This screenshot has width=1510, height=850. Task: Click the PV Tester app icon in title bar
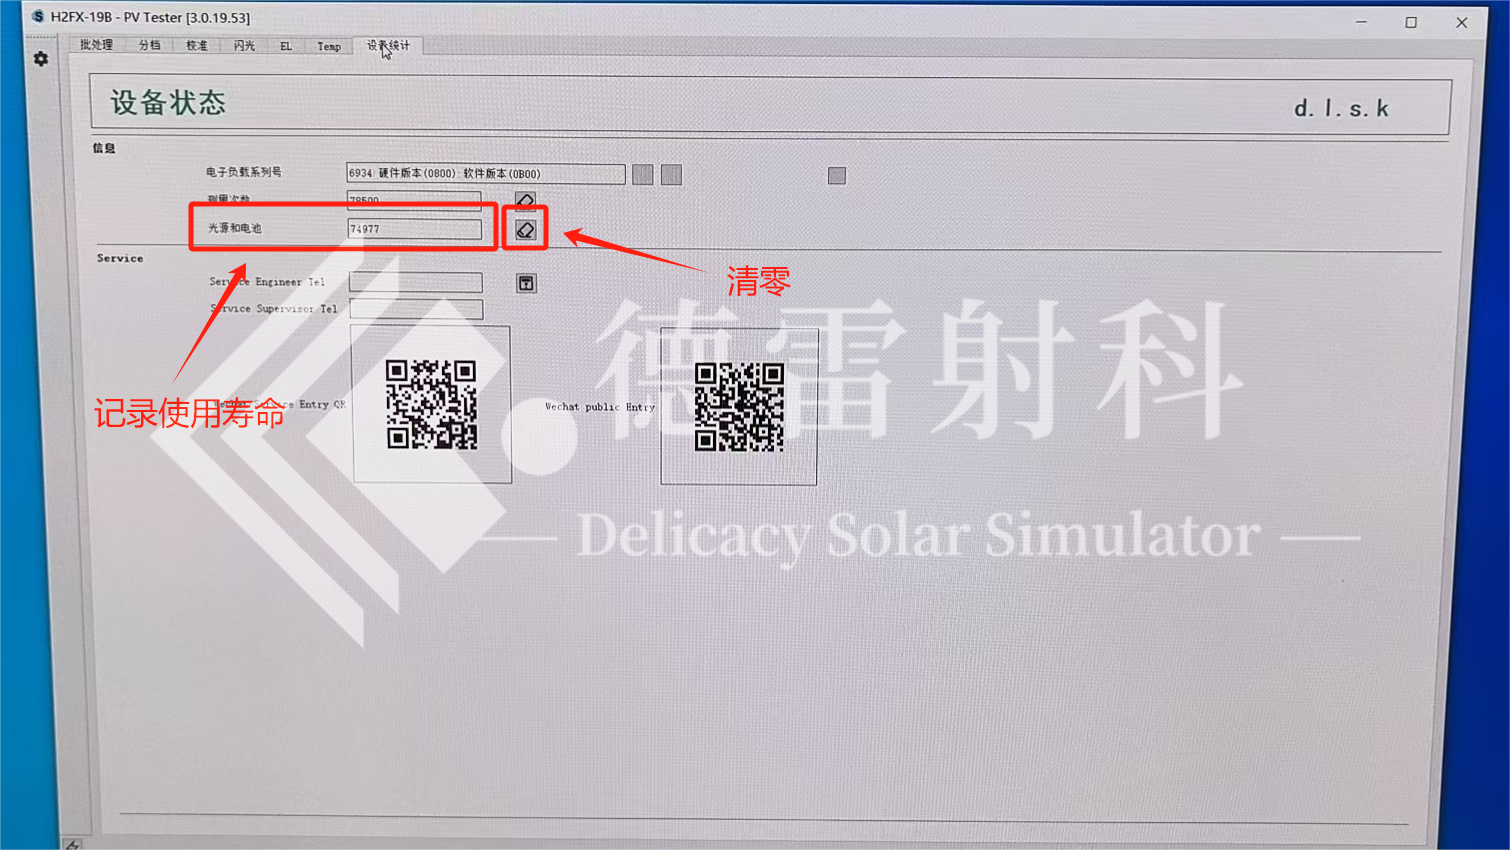(38, 17)
